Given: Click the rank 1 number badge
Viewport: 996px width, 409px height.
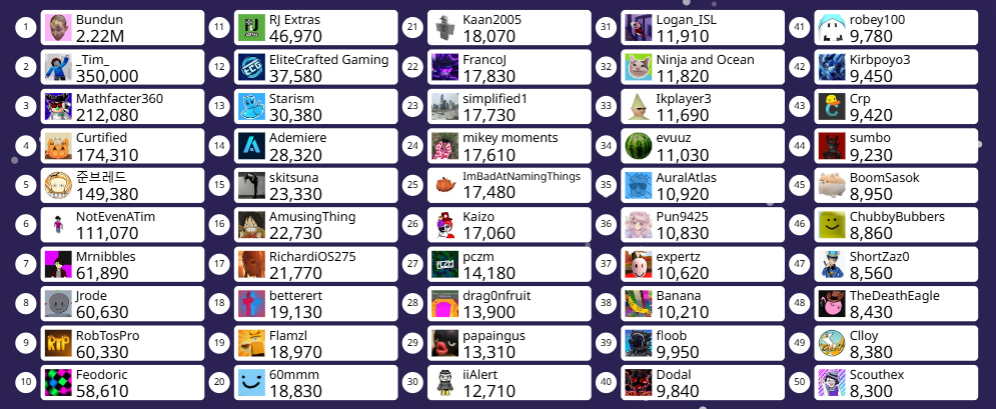Looking at the screenshot, I should [x=25, y=28].
